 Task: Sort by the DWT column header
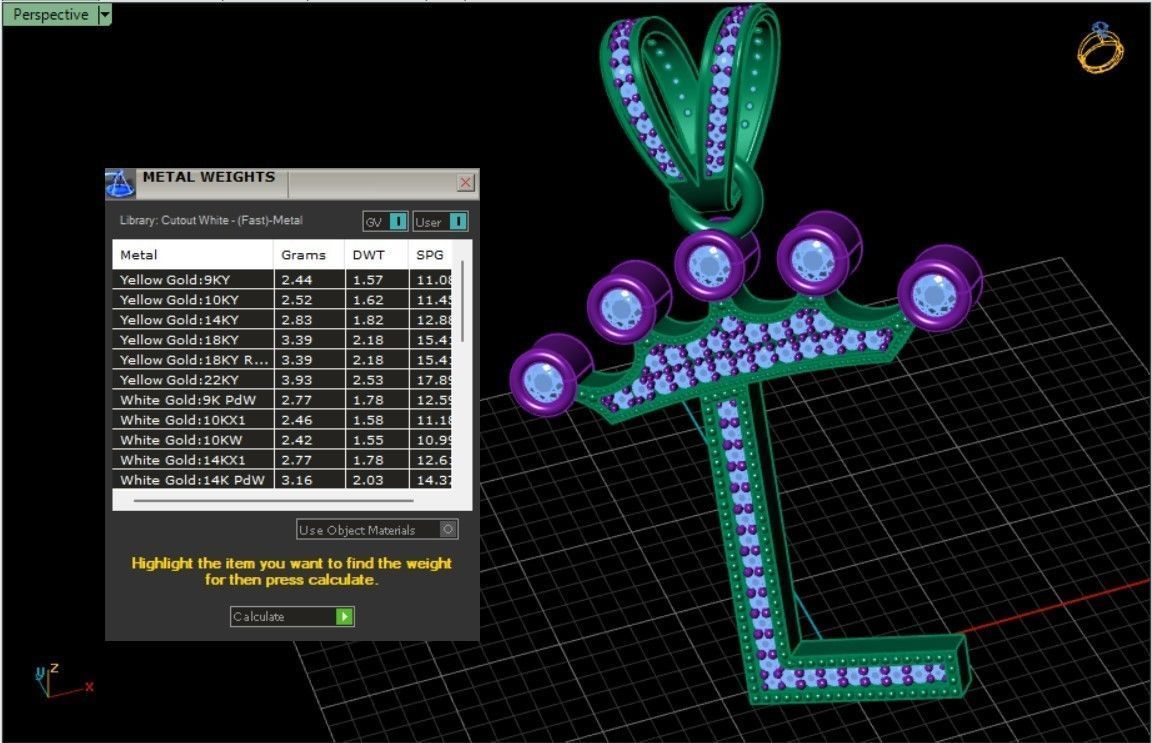376,255
